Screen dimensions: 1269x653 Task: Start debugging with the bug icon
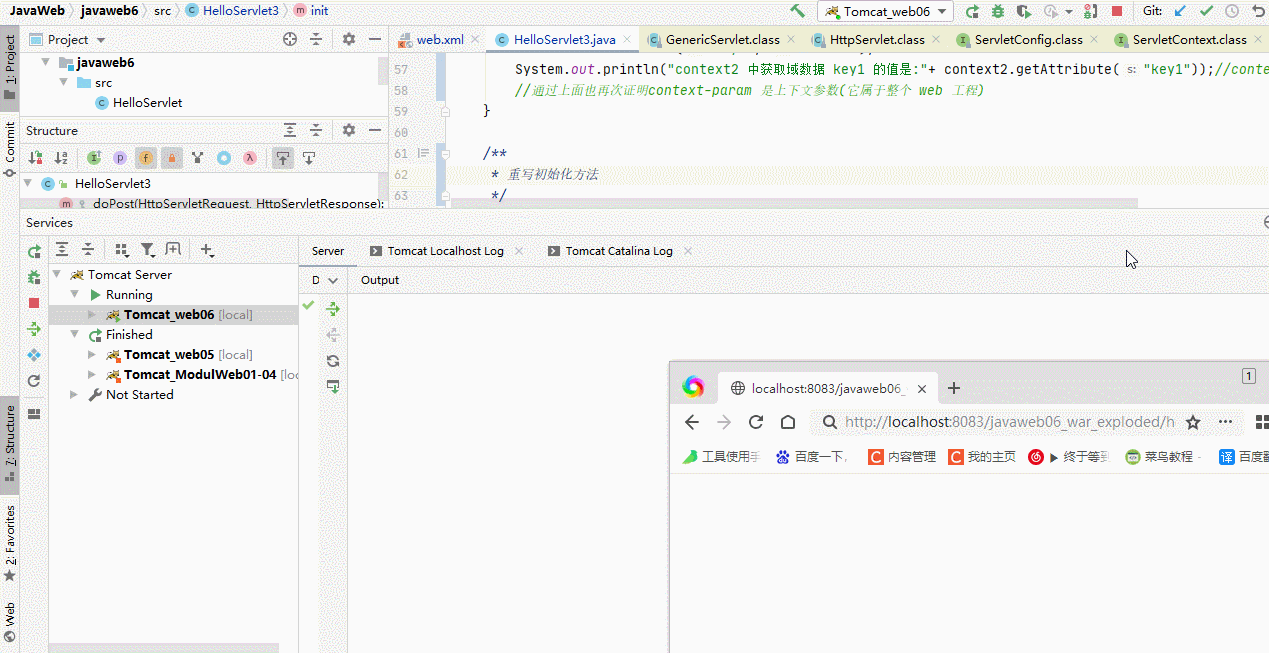(998, 11)
